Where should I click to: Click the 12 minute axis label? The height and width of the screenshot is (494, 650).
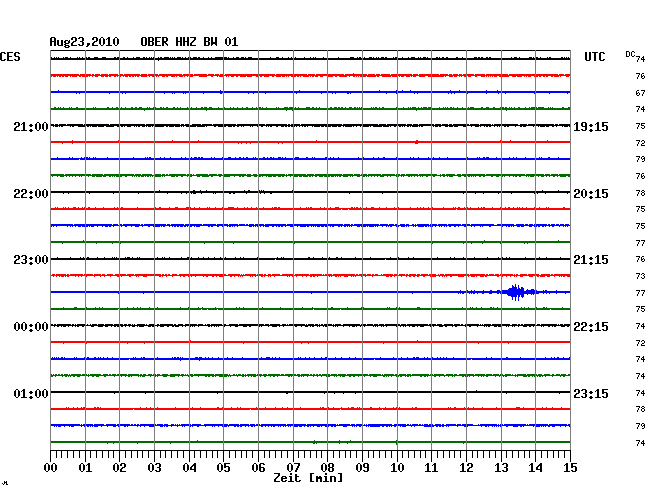point(466,467)
